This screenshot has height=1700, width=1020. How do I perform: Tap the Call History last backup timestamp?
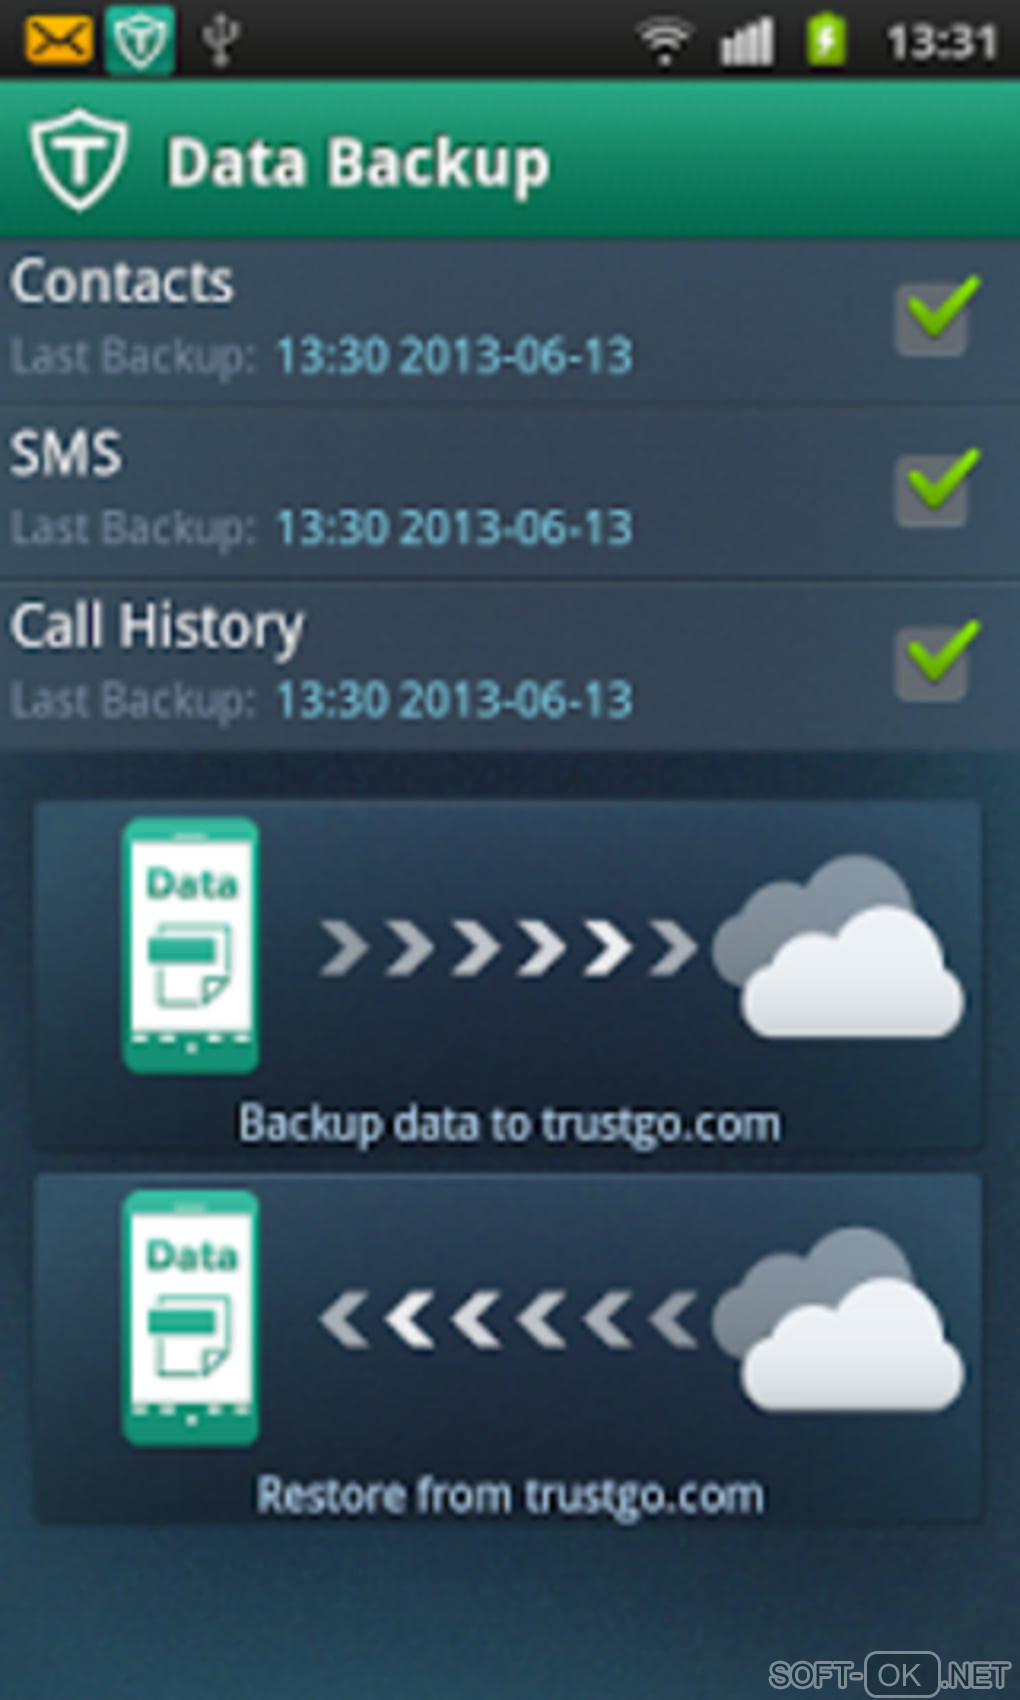pyautogui.click(x=454, y=699)
